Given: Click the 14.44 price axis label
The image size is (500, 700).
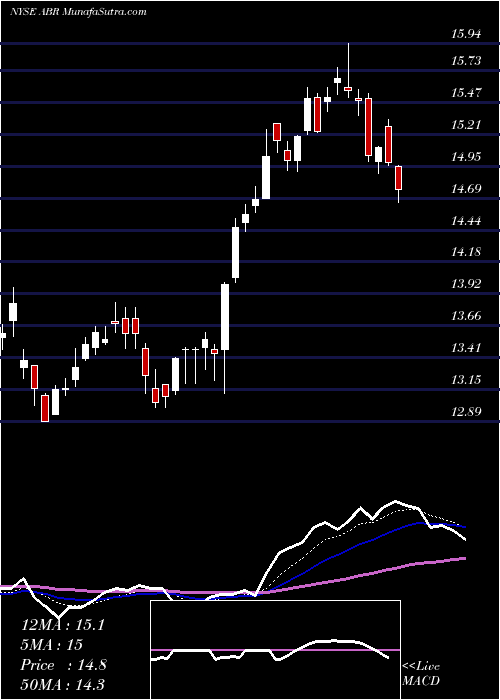Looking at the screenshot, I should tap(466, 221).
